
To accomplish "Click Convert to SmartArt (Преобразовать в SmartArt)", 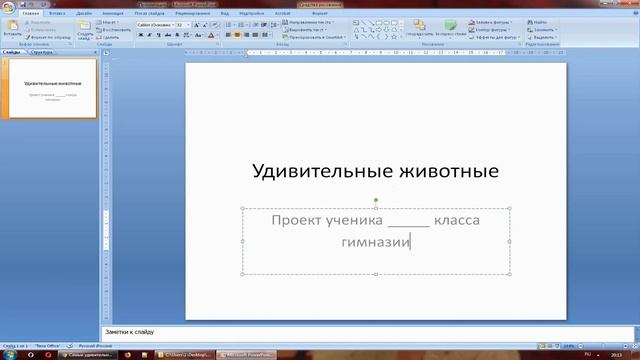I will 314,37.
